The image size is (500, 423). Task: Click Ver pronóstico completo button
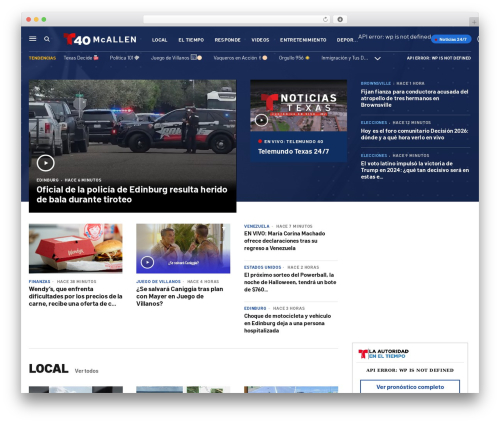tap(410, 387)
